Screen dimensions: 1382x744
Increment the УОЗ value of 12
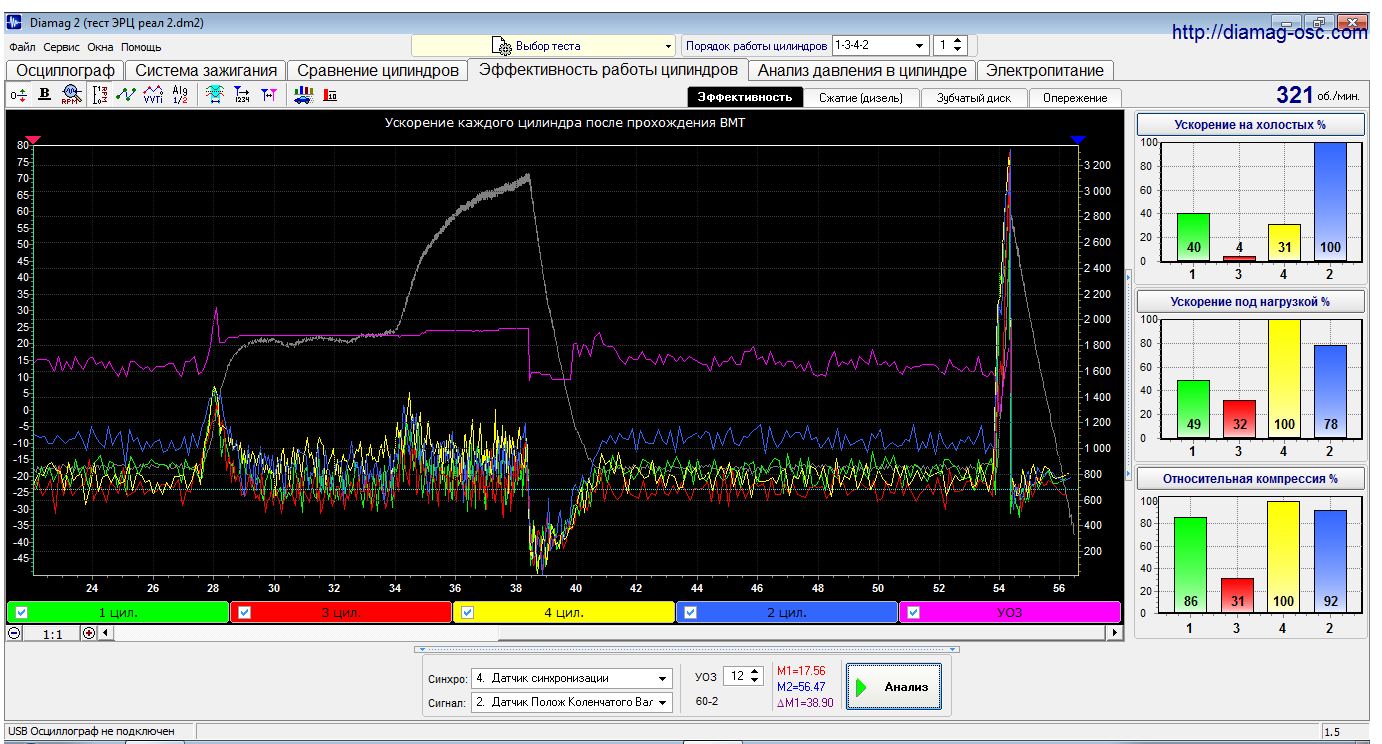(x=754, y=672)
